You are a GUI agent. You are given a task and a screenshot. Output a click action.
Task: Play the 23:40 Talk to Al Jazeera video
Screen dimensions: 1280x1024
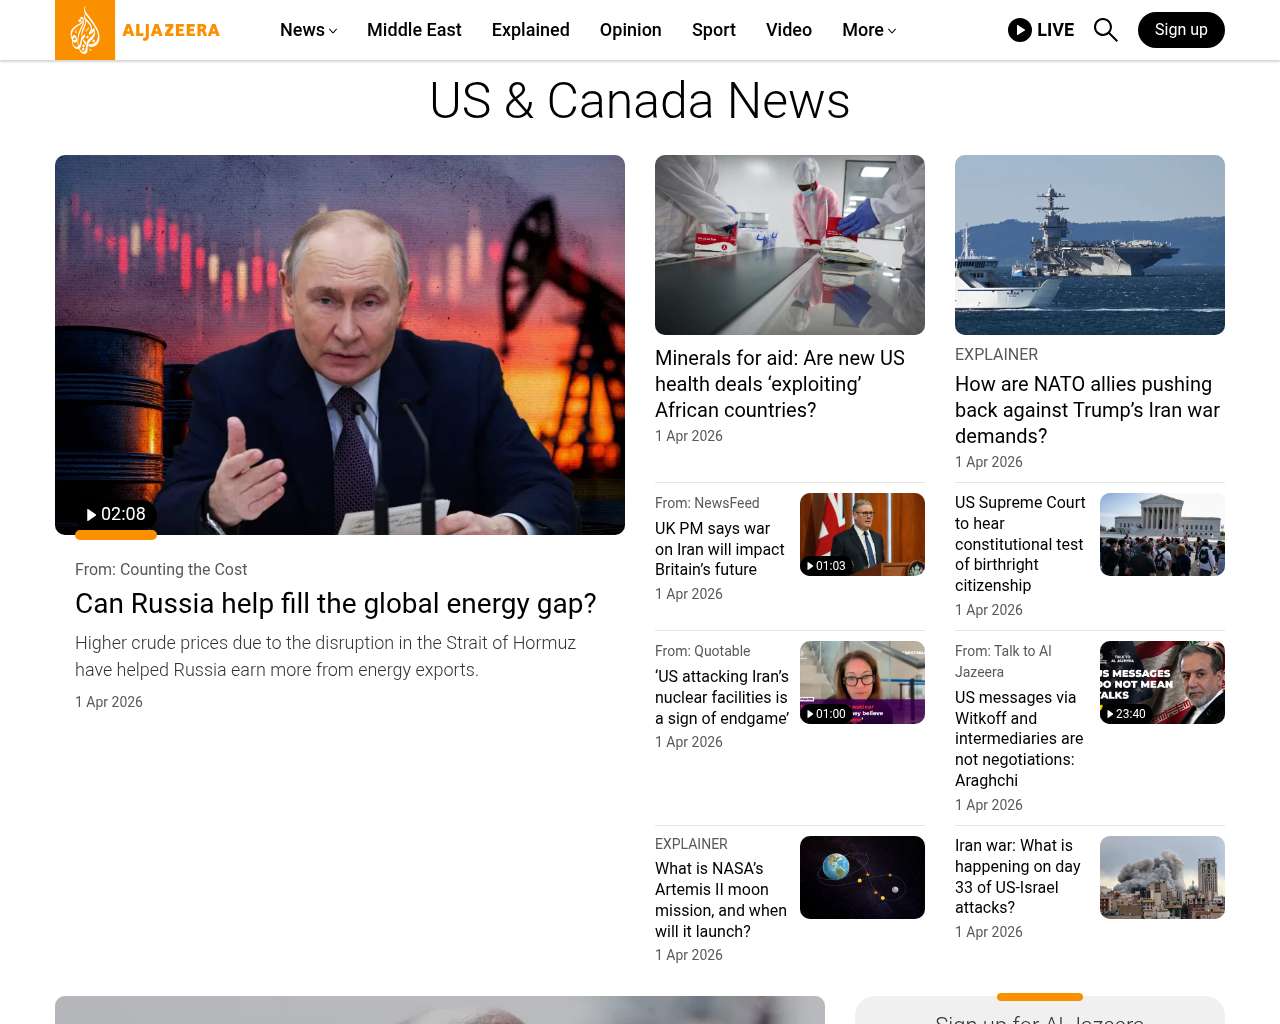tap(1126, 714)
